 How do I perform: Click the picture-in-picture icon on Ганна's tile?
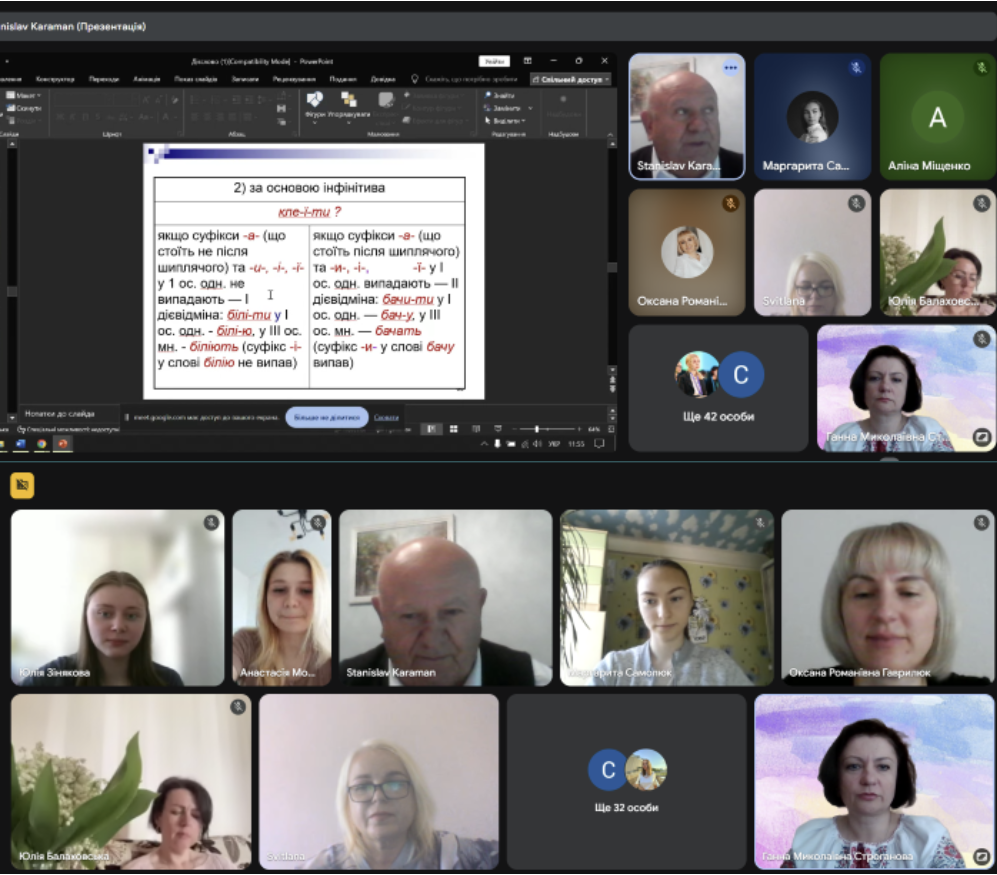pyautogui.click(x=981, y=437)
